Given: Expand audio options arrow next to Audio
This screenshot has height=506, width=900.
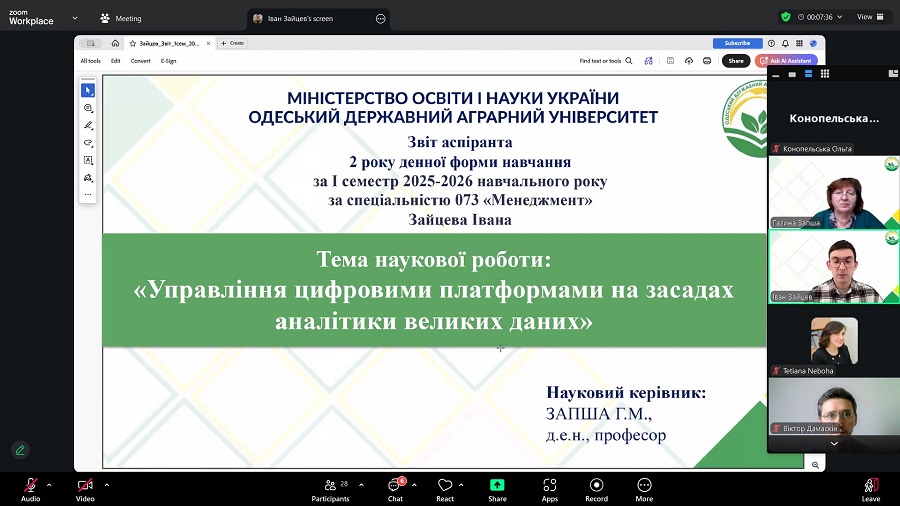Looking at the screenshot, I should 52,484.
